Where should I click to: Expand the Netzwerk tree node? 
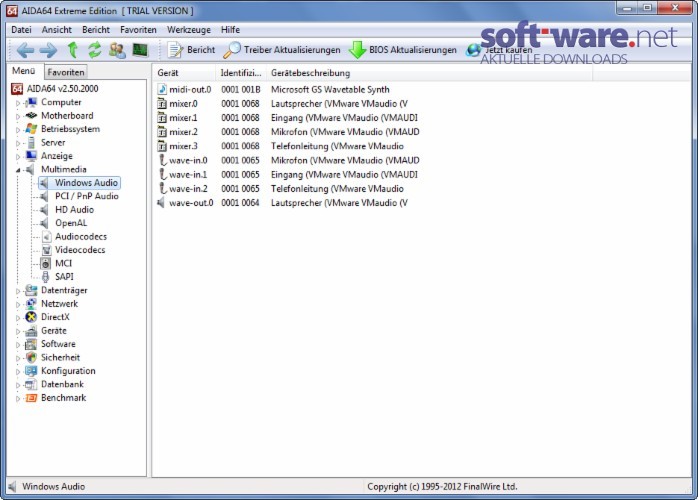click(18, 305)
